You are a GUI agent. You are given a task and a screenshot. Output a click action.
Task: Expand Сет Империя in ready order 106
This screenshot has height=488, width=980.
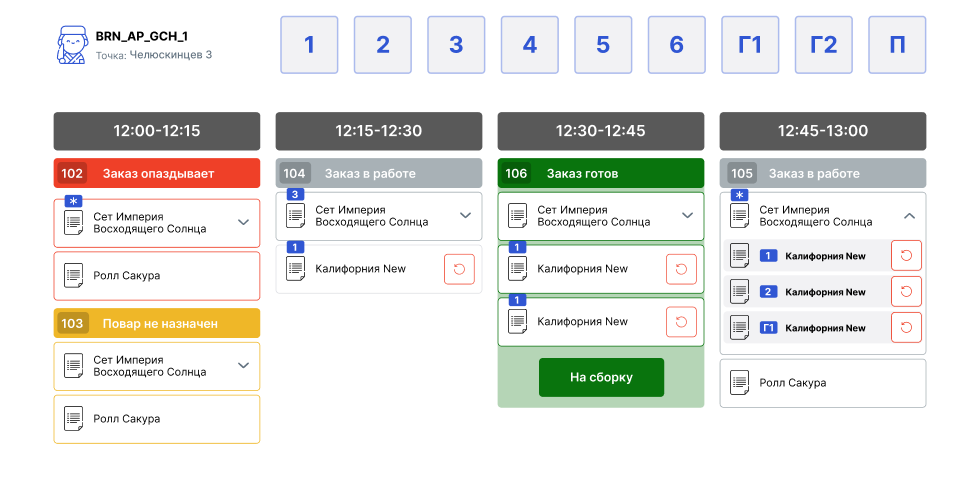tap(687, 216)
